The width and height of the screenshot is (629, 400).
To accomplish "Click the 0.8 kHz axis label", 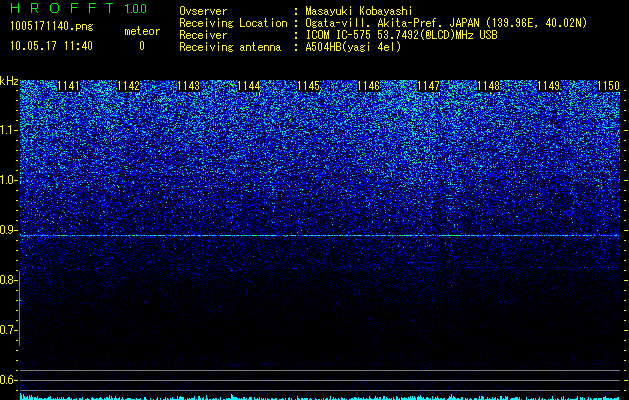I will (8, 280).
